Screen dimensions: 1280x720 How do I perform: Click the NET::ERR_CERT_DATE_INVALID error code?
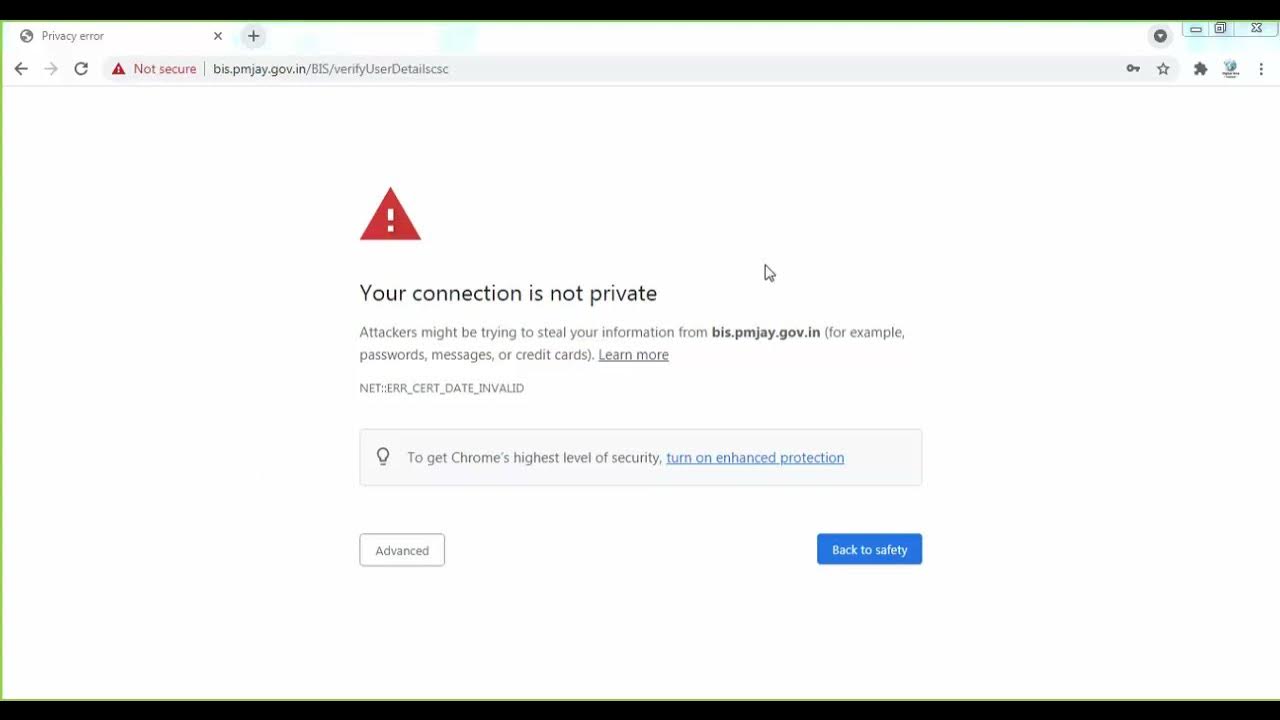(x=442, y=388)
